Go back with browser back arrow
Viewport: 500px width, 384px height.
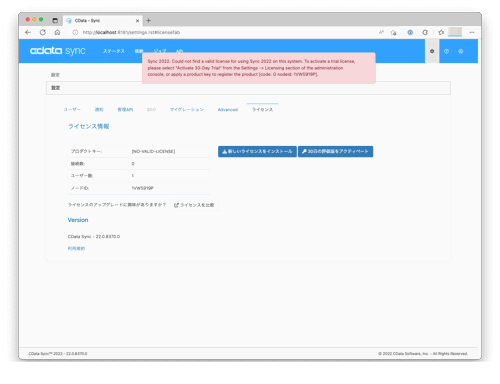pos(28,32)
